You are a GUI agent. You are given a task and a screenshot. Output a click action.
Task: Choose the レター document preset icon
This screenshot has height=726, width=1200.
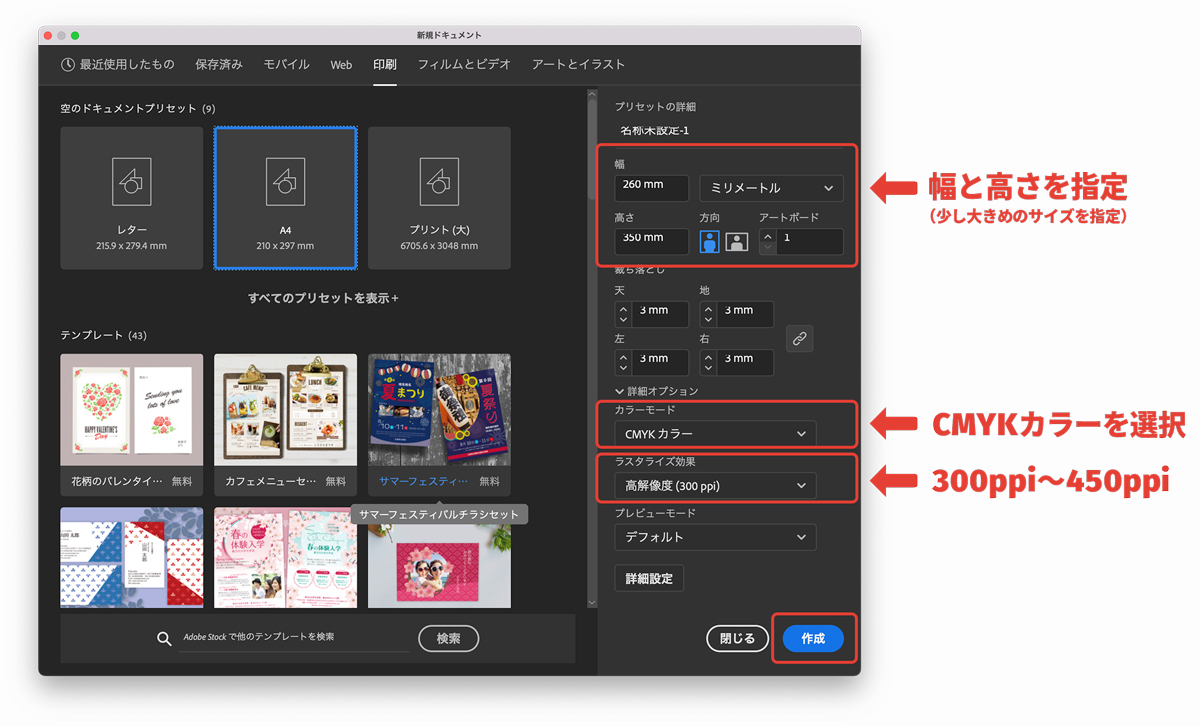pyautogui.click(x=131, y=181)
